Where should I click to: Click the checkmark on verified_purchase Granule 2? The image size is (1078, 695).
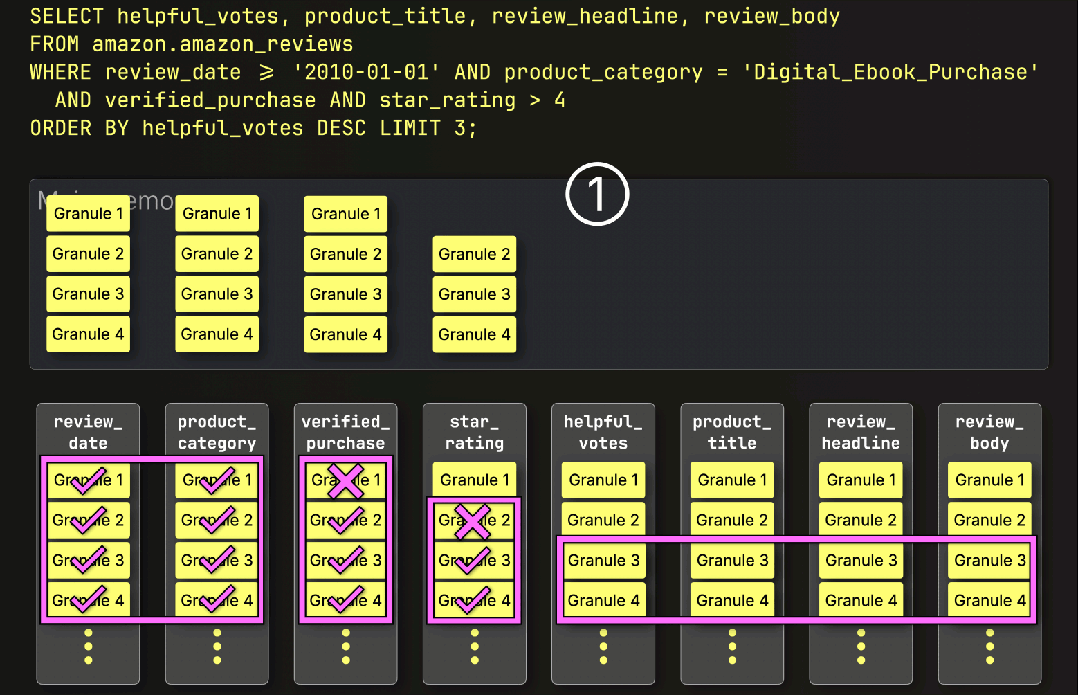[x=346, y=520]
